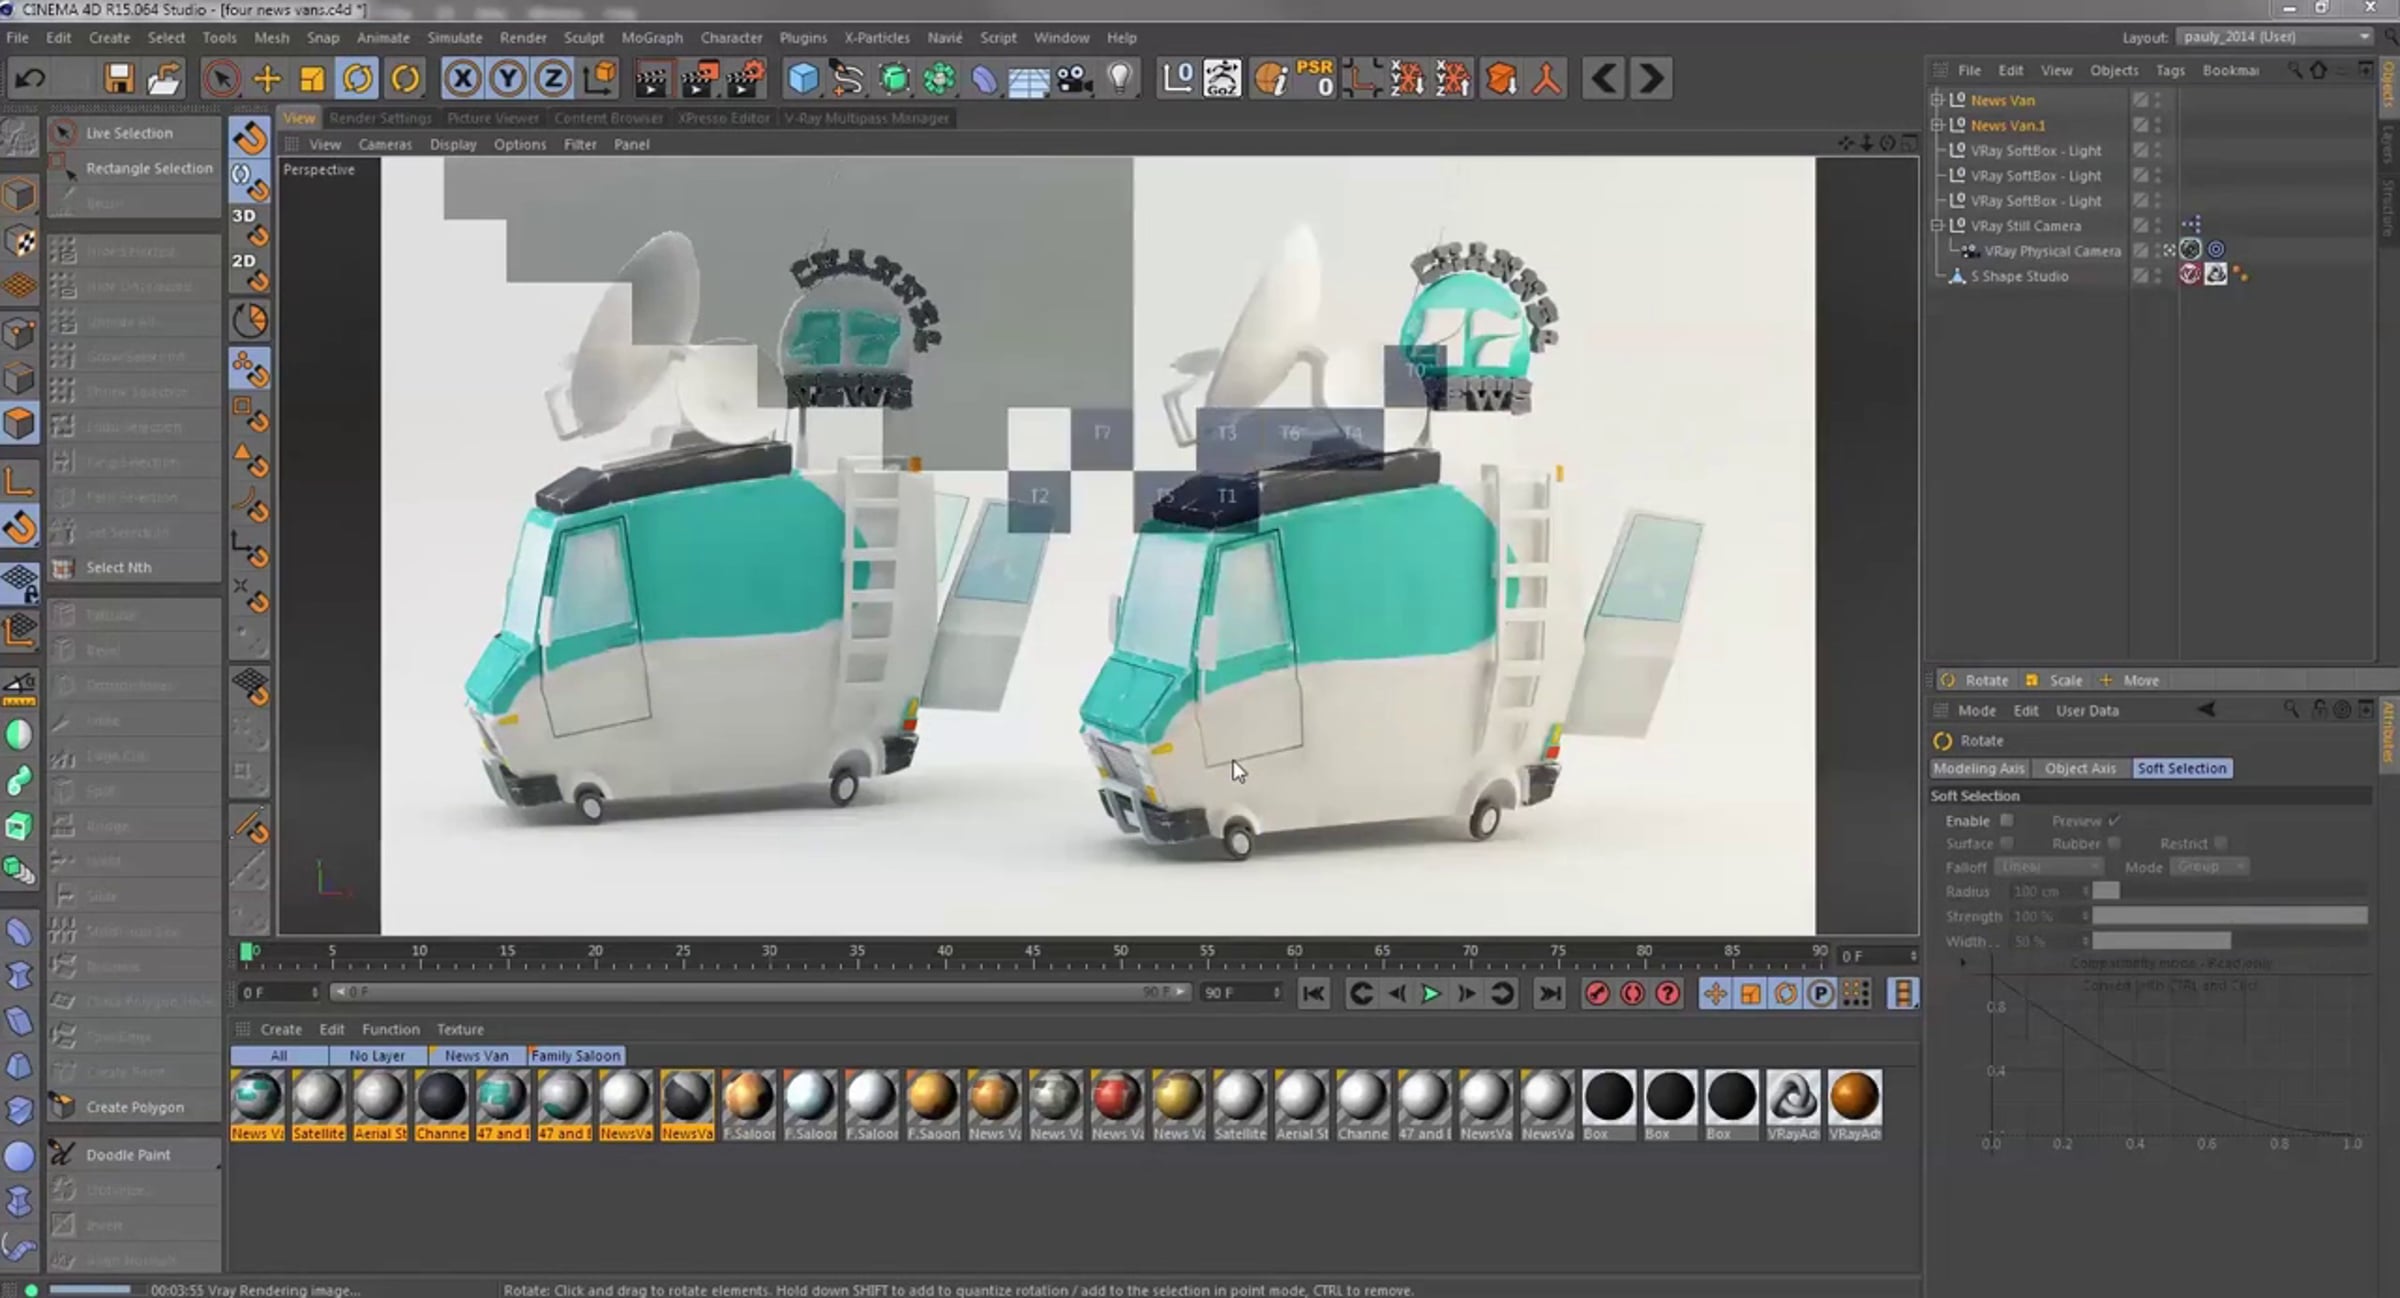Click the end frame 90 F field
2400x1298 pixels.
click(1240, 992)
